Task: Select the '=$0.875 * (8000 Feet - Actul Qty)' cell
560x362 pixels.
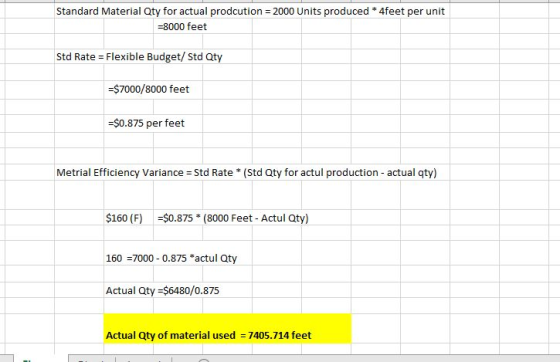Action: point(233,218)
